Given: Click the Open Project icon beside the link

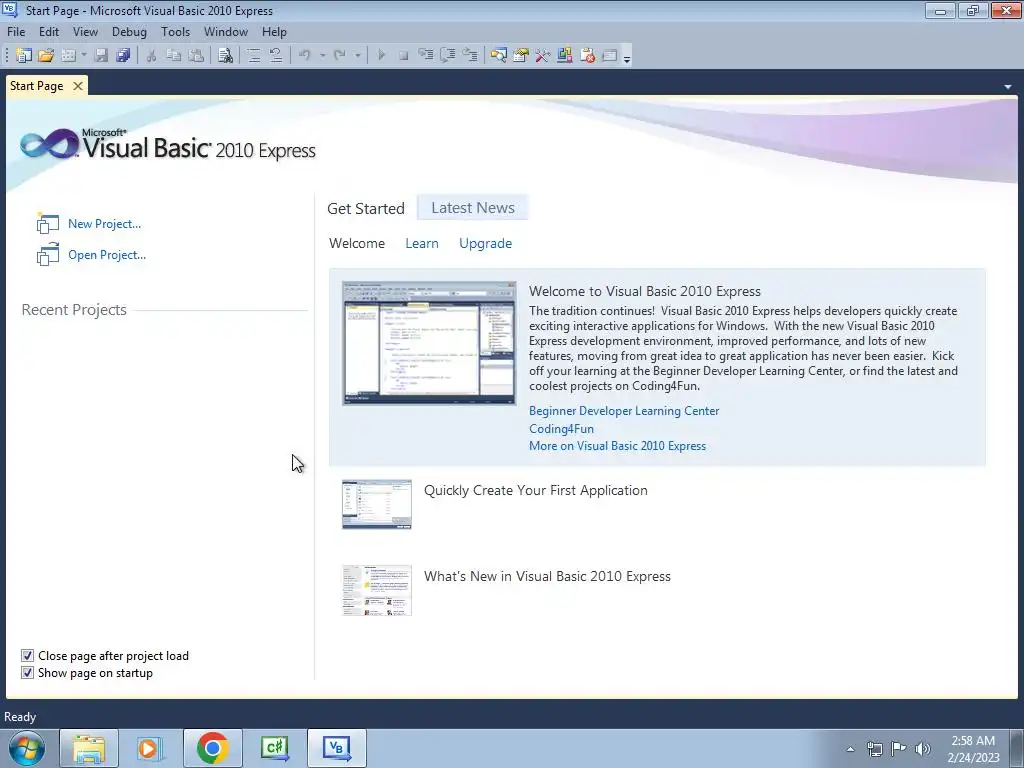Looking at the screenshot, I should click(48, 255).
